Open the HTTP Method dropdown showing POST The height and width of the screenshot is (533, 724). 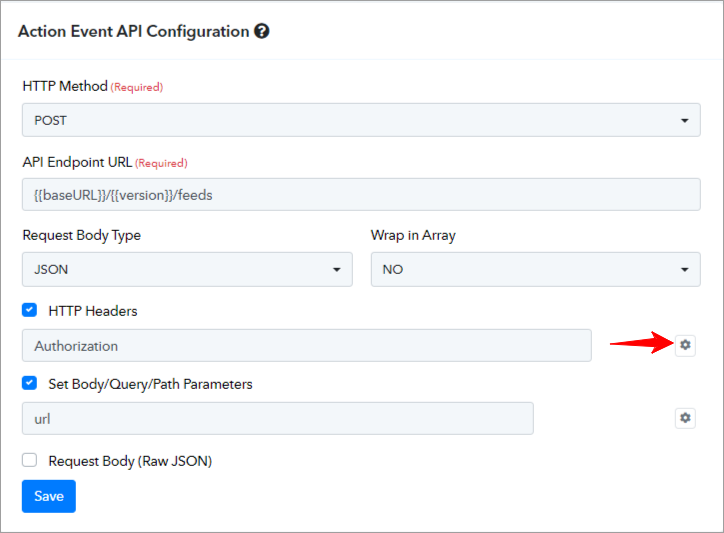tap(361, 120)
